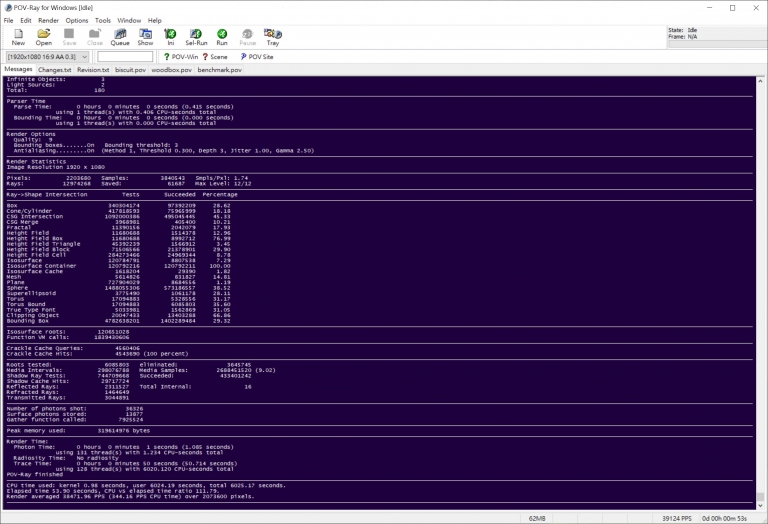Minimize to Tray icon
The image size is (768, 524).
(x=273, y=37)
